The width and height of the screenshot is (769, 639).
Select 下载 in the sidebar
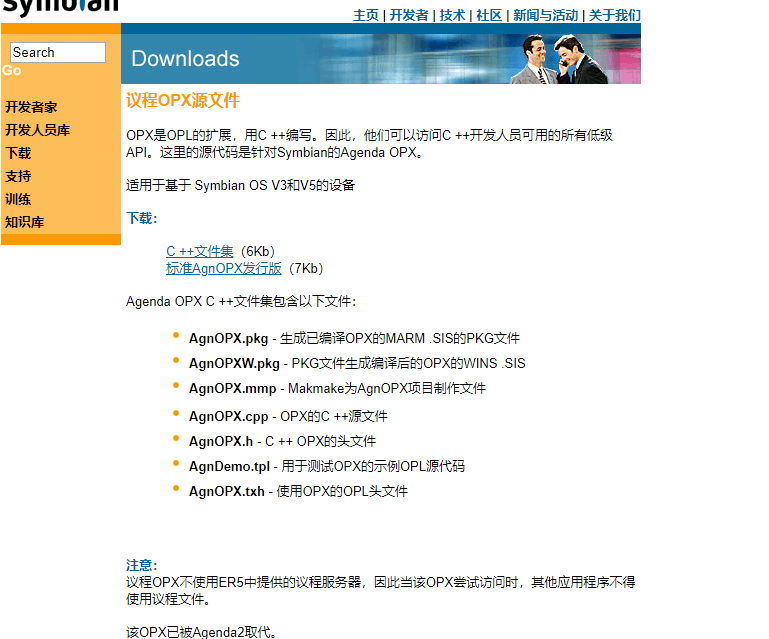point(18,153)
